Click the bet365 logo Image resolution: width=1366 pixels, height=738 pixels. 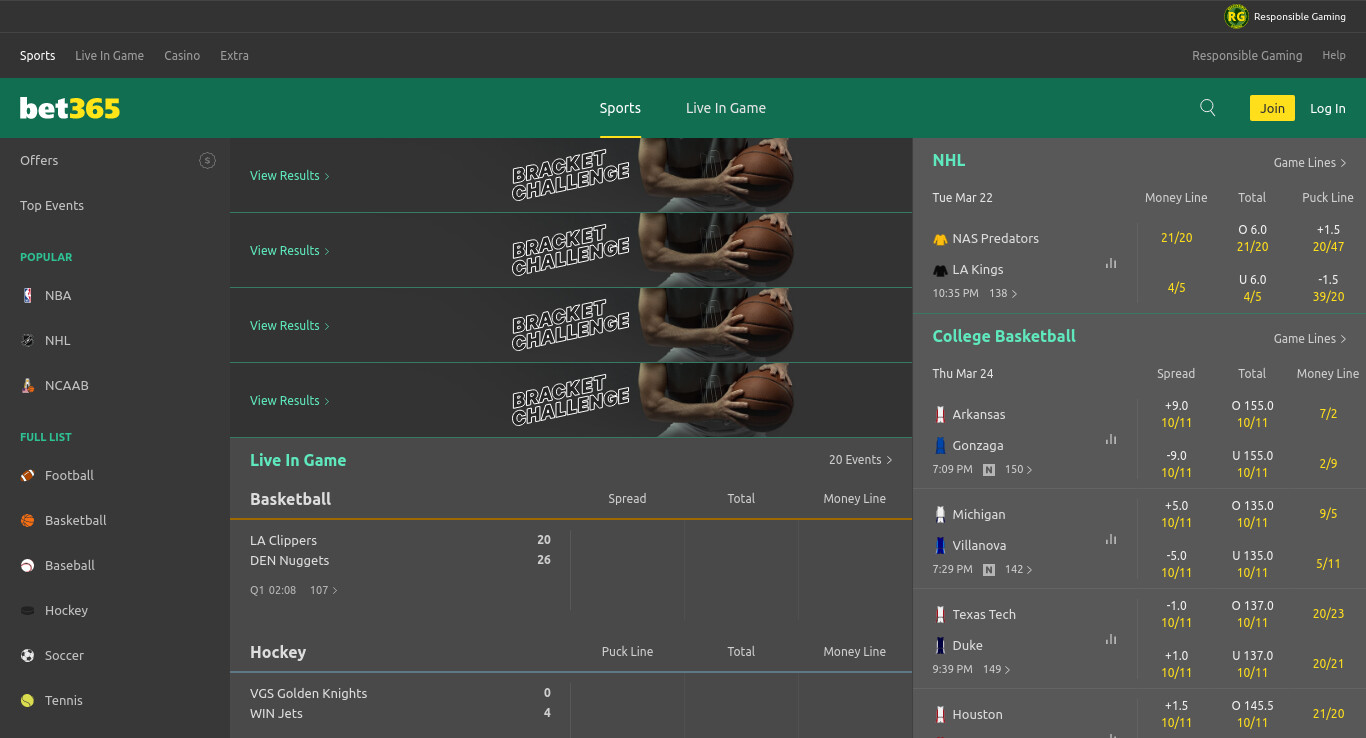pyautogui.click(x=70, y=108)
